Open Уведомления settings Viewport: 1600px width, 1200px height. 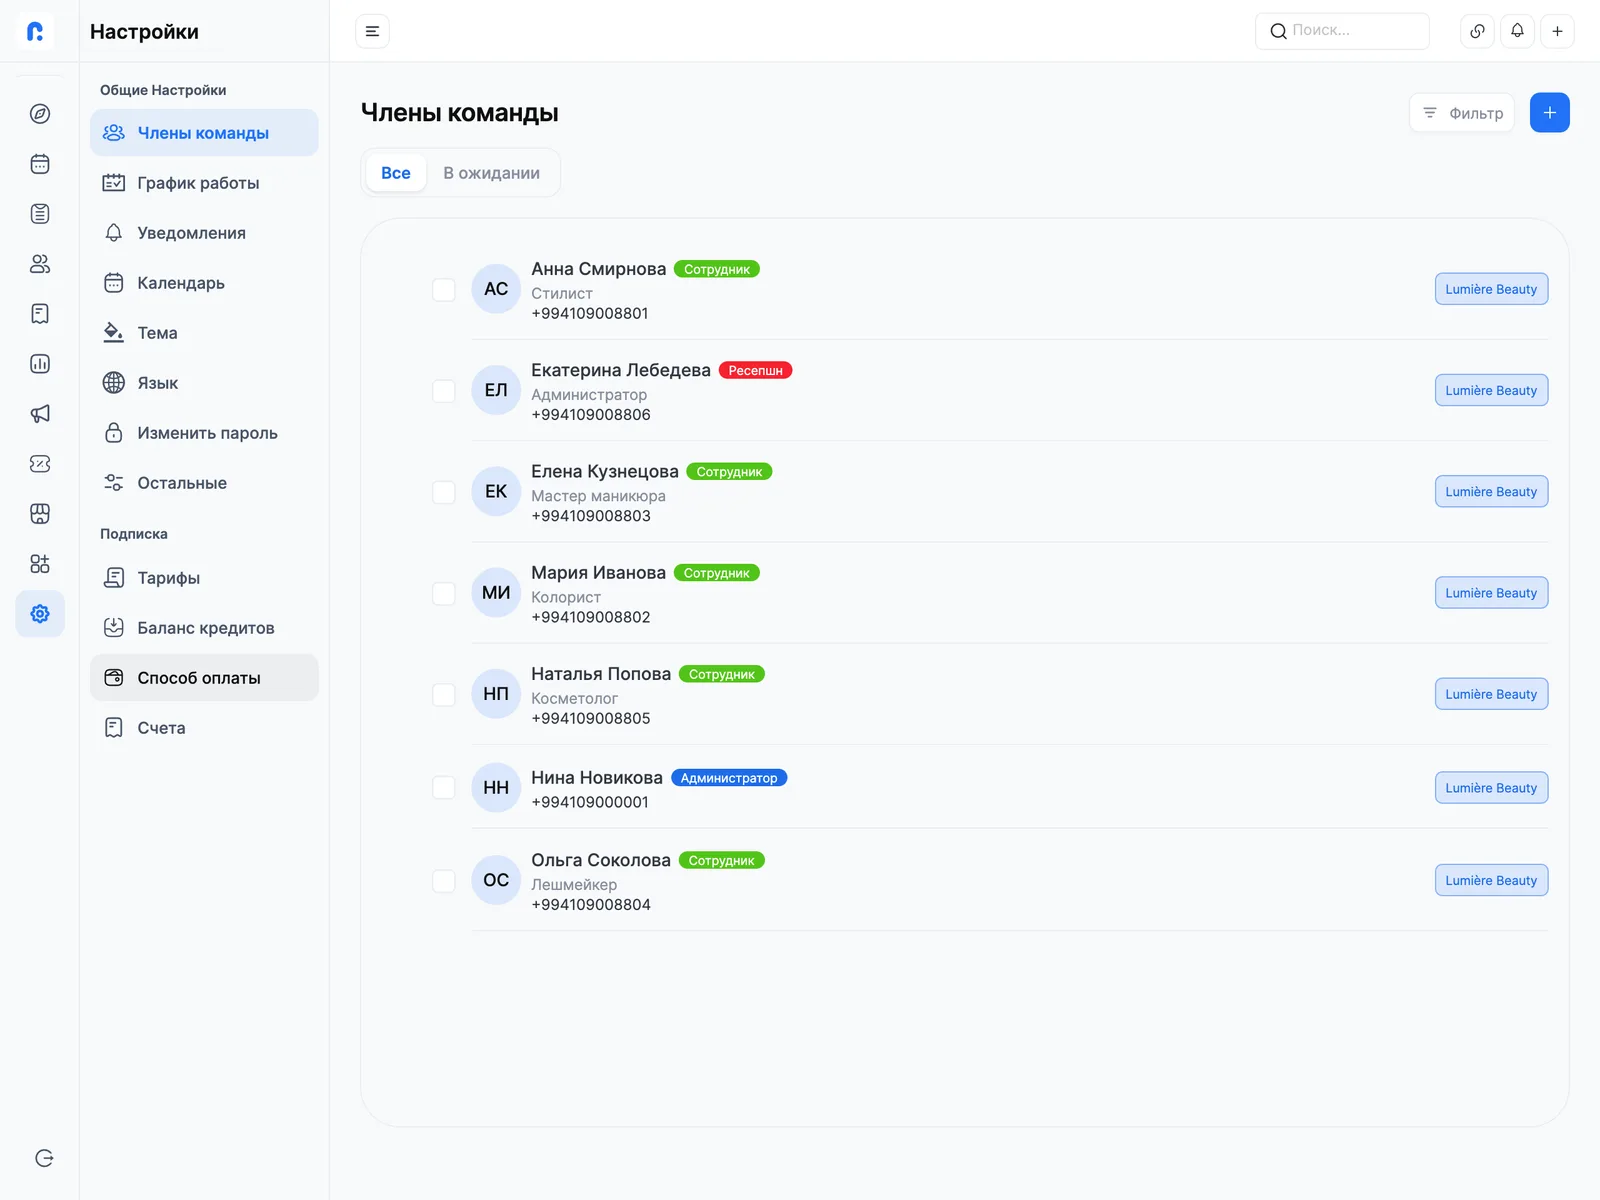pyautogui.click(x=204, y=233)
